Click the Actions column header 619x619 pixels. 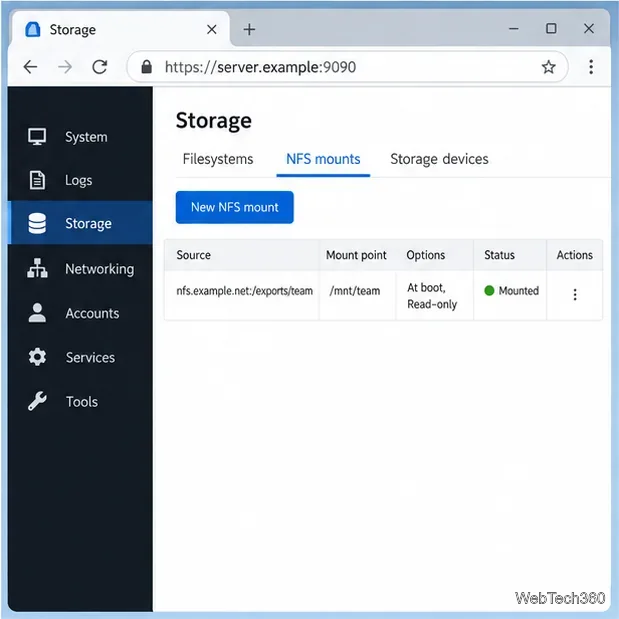point(575,255)
